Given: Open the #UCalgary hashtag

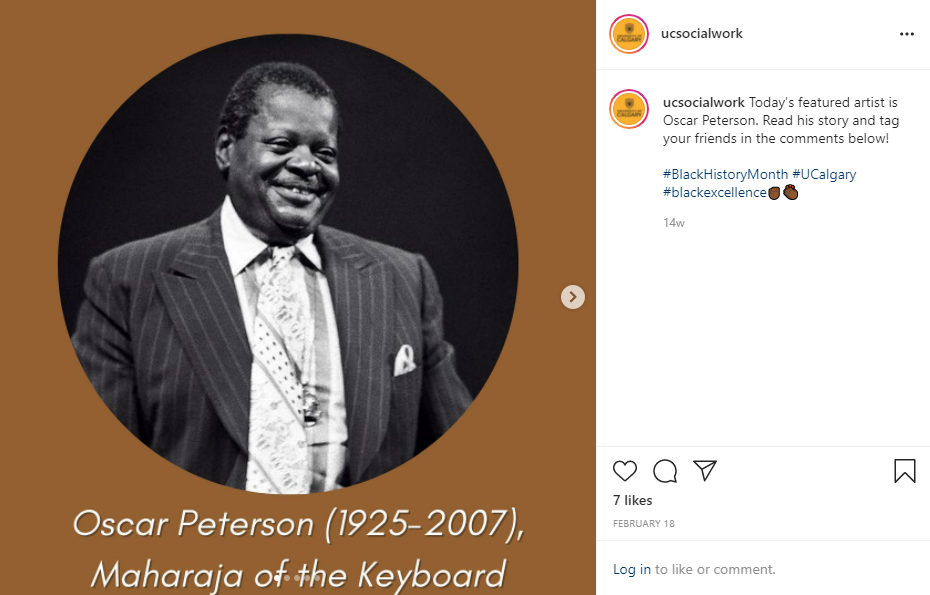Looking at the screenshot, I should pos(824,174).
